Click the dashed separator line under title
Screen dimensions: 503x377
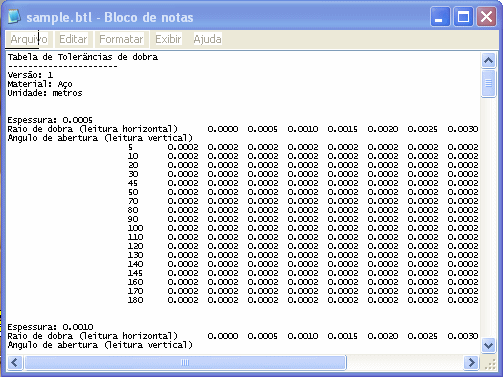tap(63, 66)
